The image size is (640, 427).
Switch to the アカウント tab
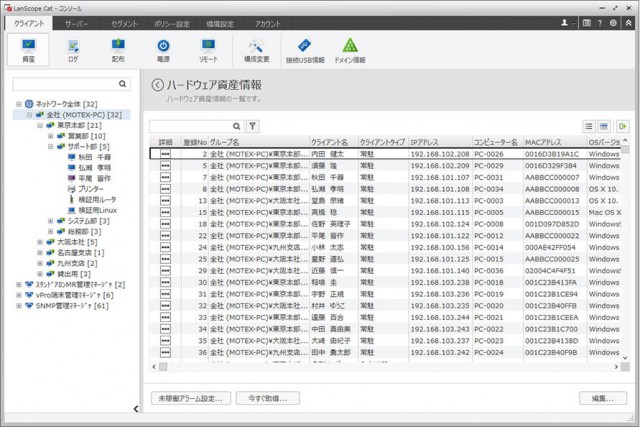click(x=268, y=24)
